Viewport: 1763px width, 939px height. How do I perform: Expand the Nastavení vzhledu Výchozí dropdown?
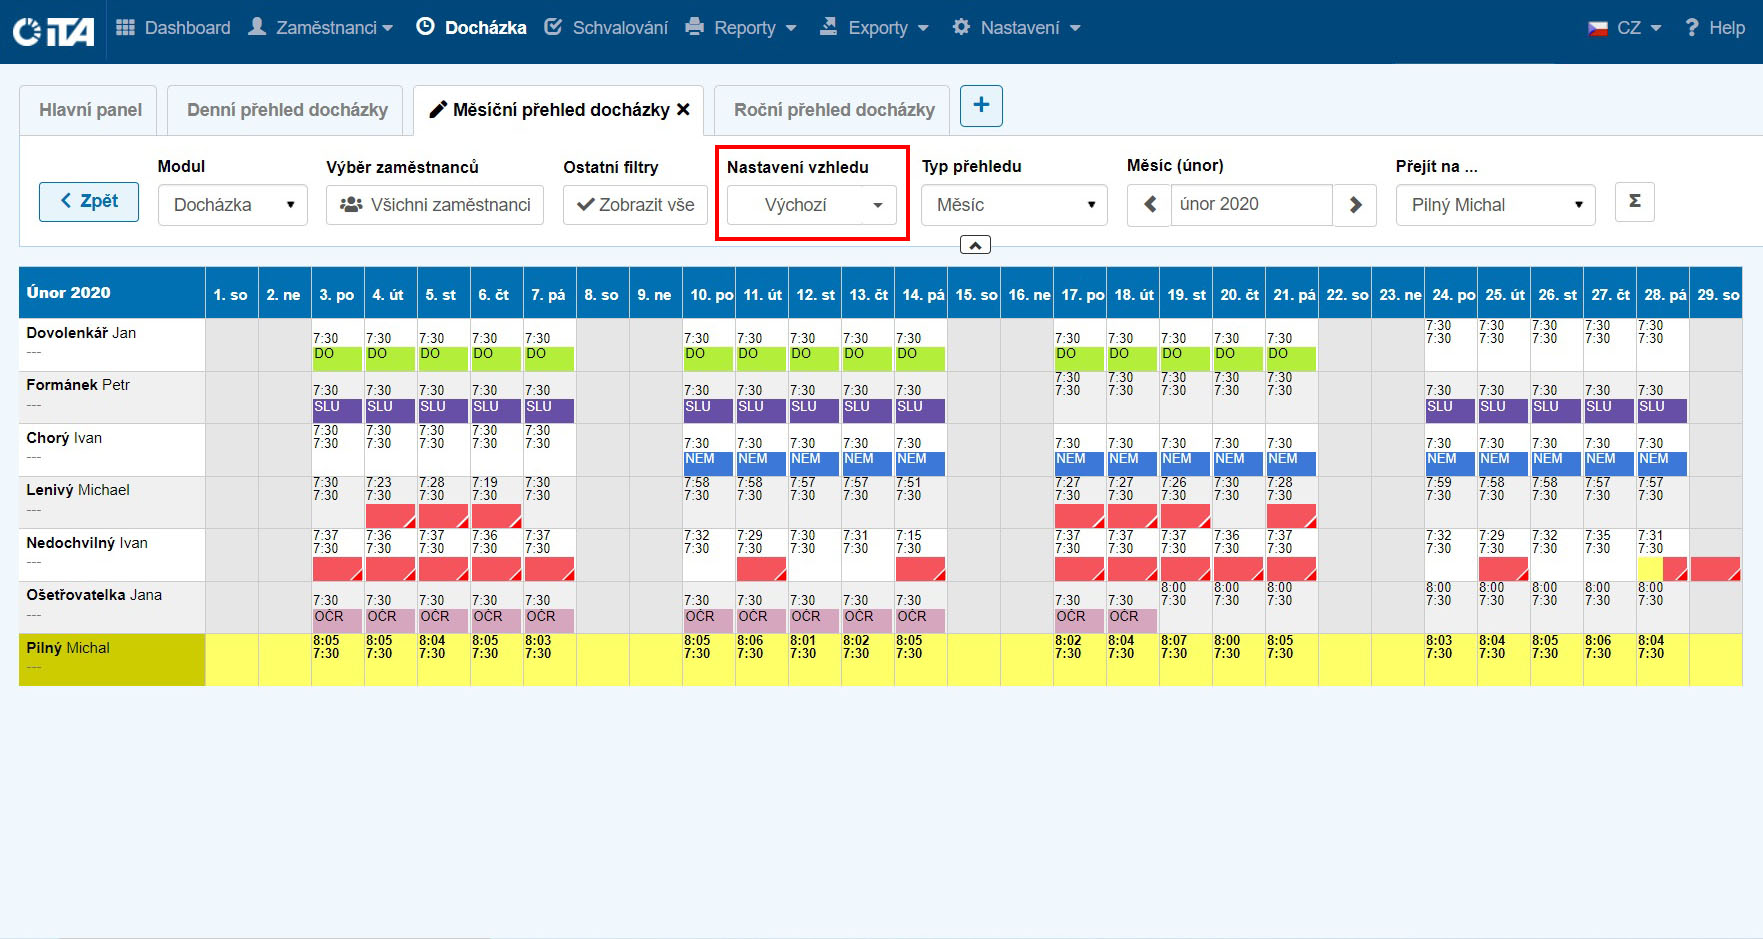click(811, 205)
